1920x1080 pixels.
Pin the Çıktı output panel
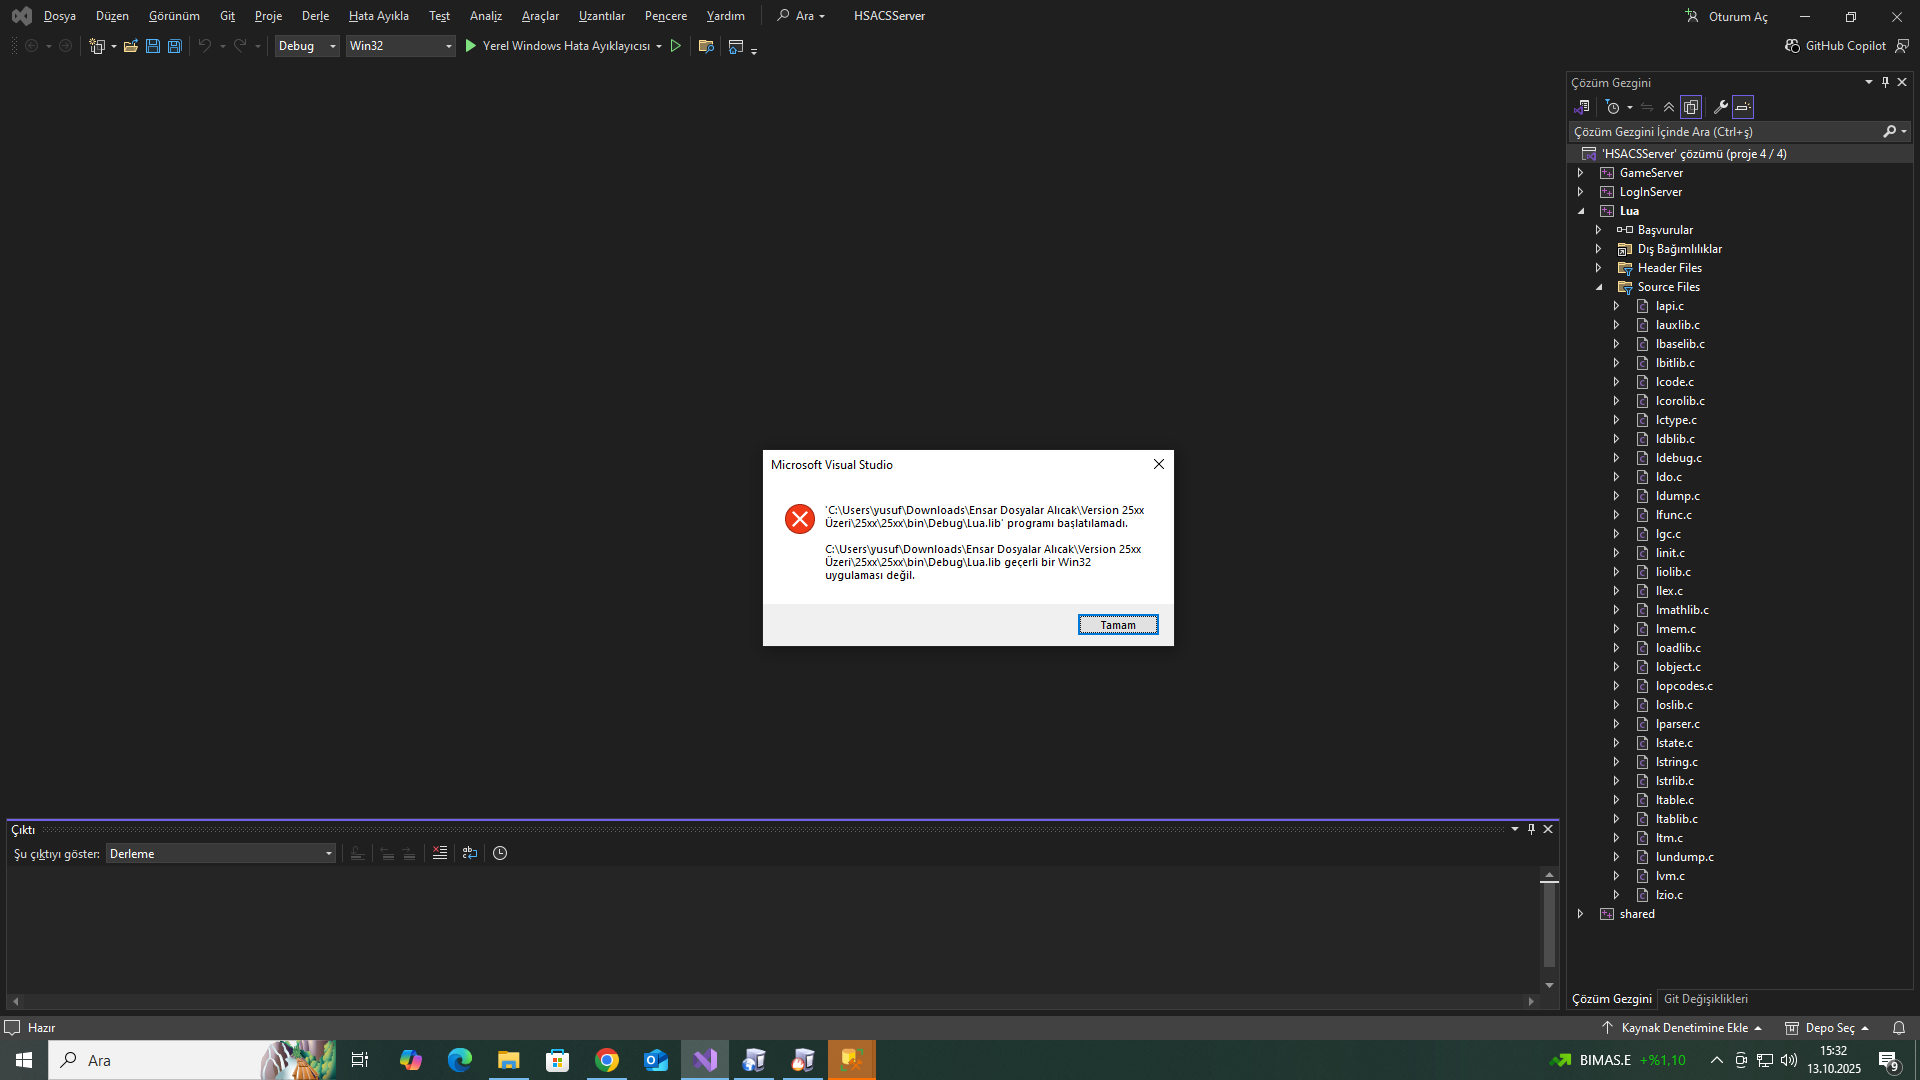tap(1531, 829)
